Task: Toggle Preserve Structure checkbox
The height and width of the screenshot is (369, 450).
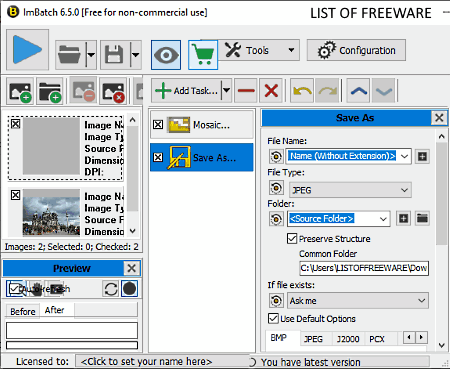Action: (292, 239)
